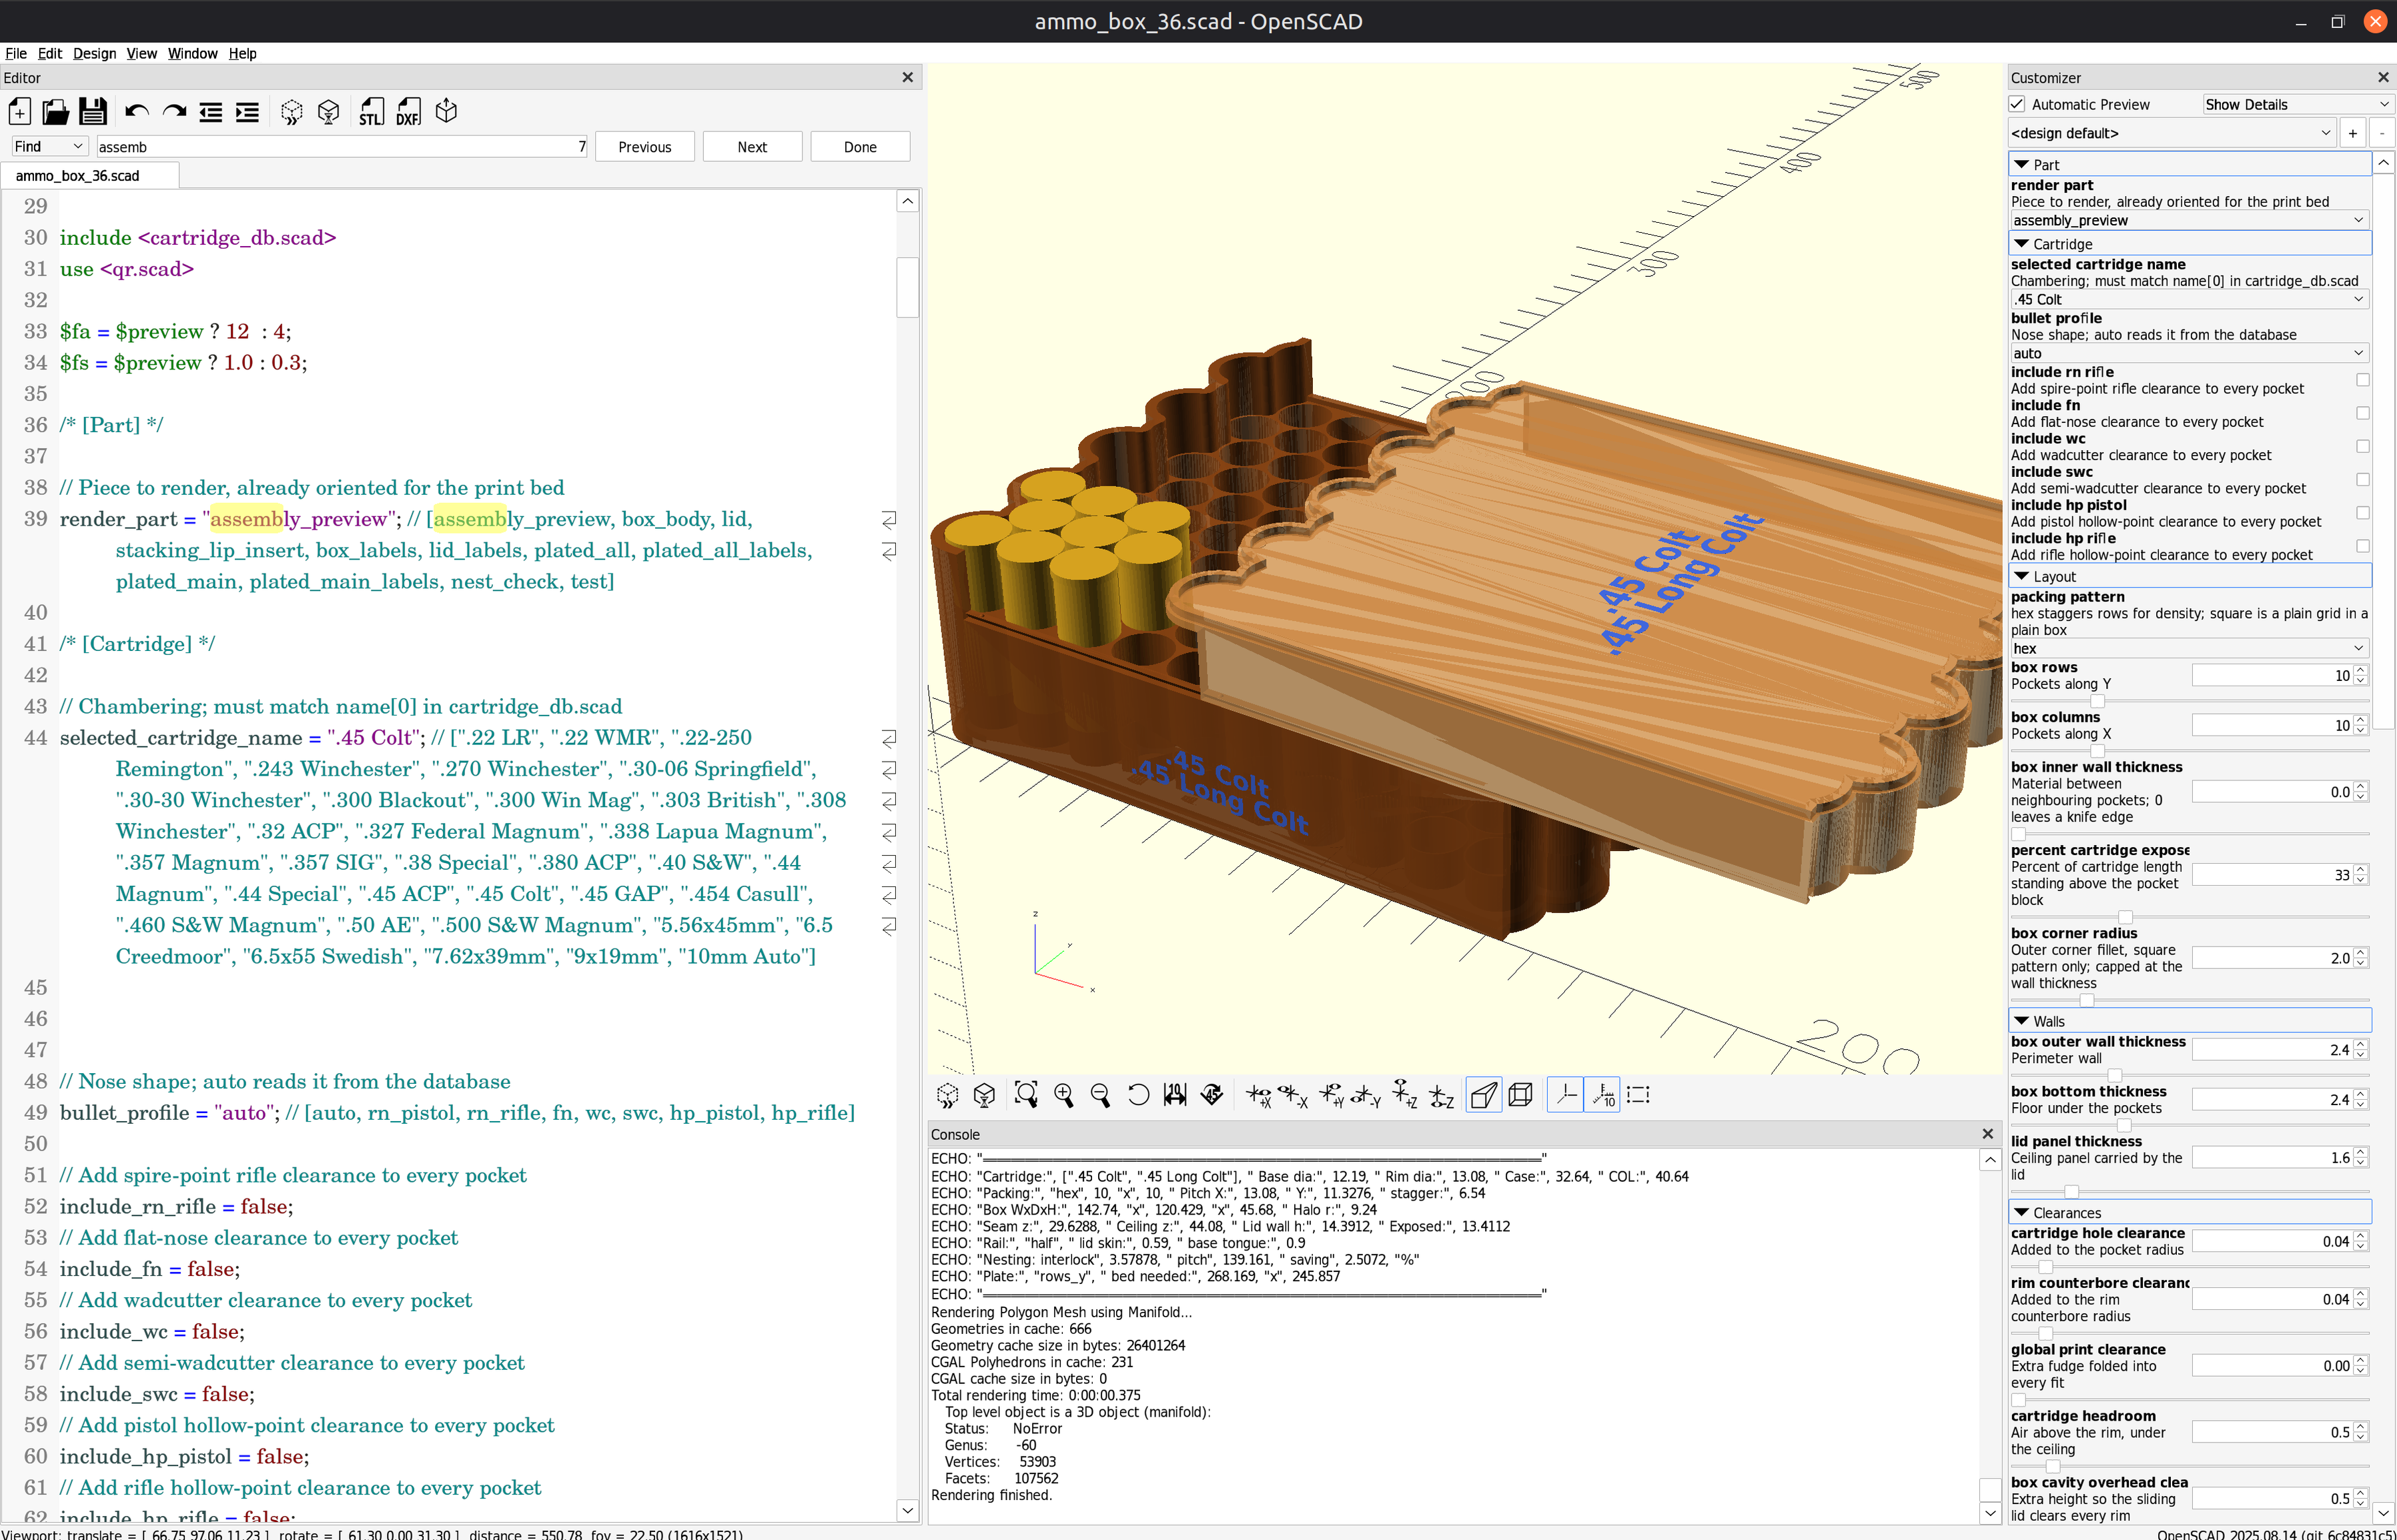Uncheck the Automatic Preview checkbox
2397x1540 pixels.
[x=2018, y=104]
